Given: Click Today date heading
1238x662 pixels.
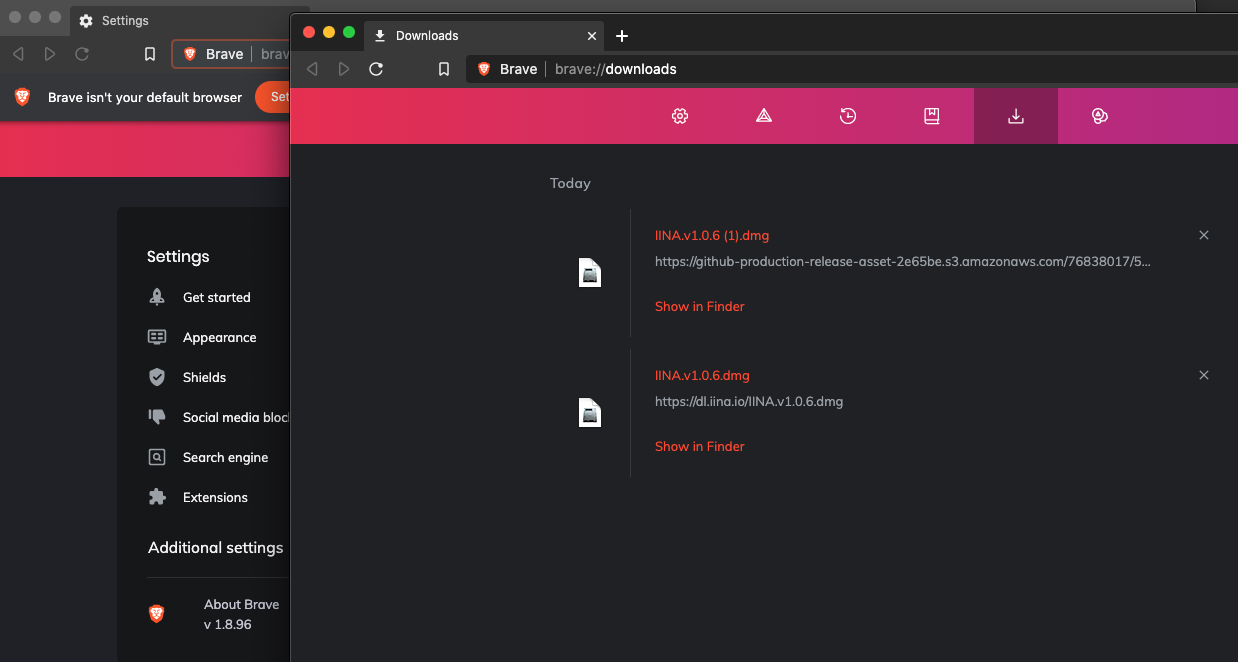Looking at the screenshot, I should pos(570,183).
